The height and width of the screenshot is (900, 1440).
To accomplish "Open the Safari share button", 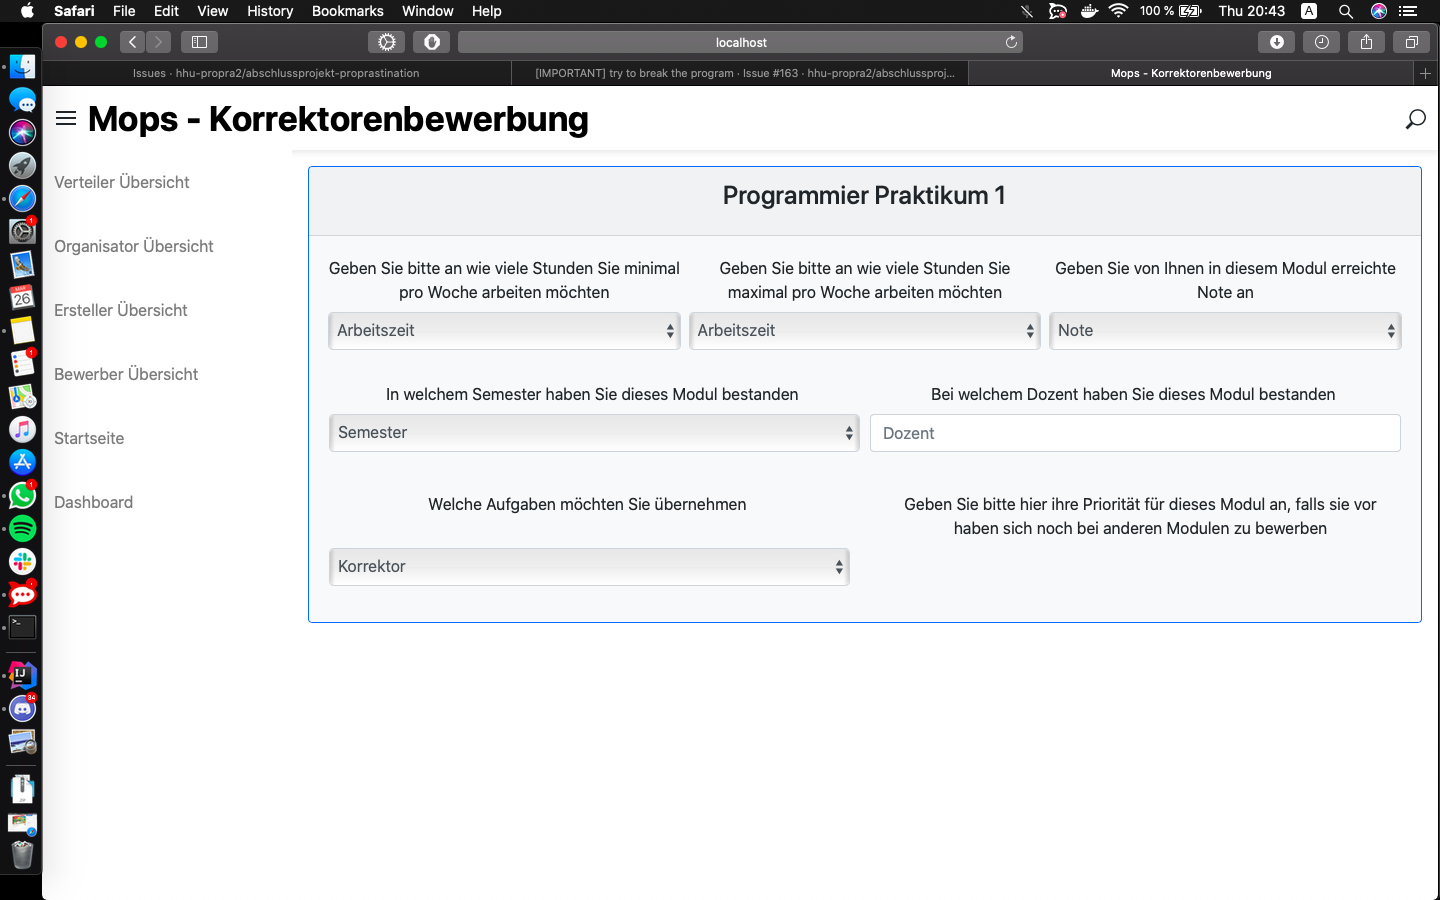I will coord(1366,42).
